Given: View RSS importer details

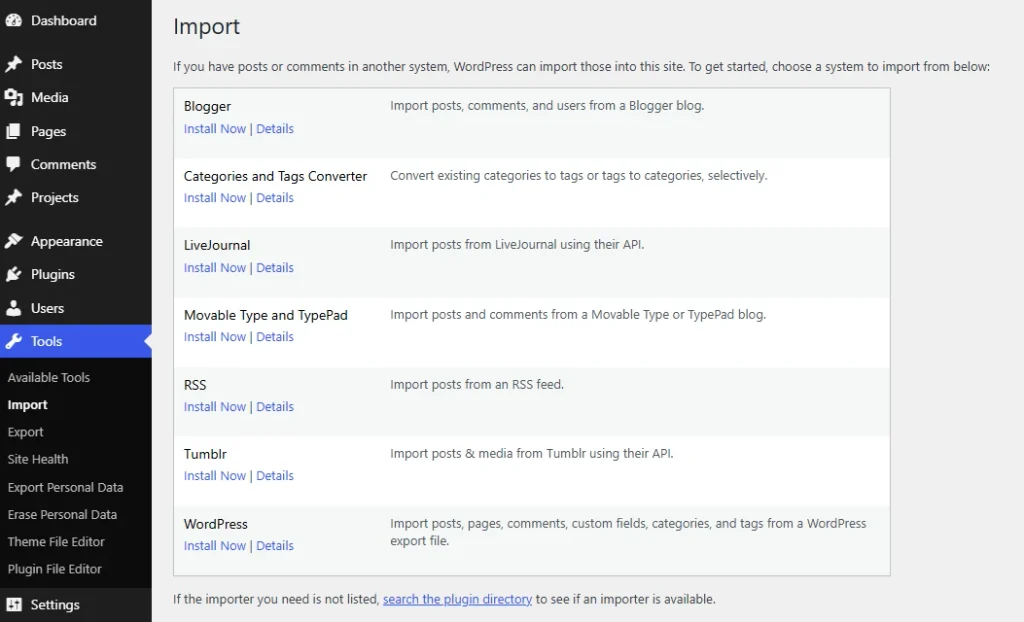Looking at the screenshot, I should pyautogui.click(x=275, y=407).
